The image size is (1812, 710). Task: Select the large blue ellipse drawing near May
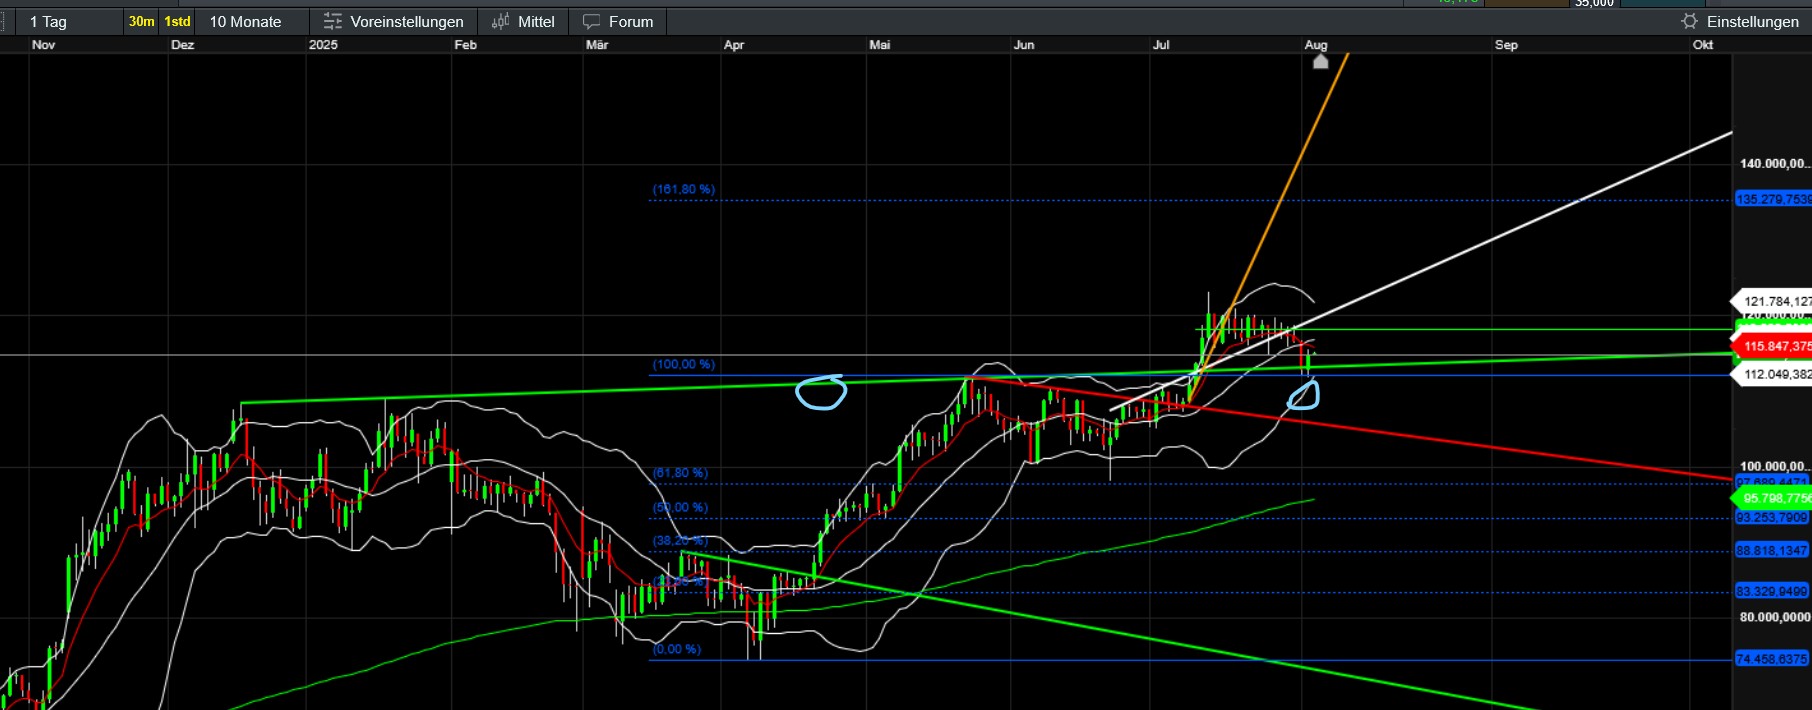(x=821, y=392)
